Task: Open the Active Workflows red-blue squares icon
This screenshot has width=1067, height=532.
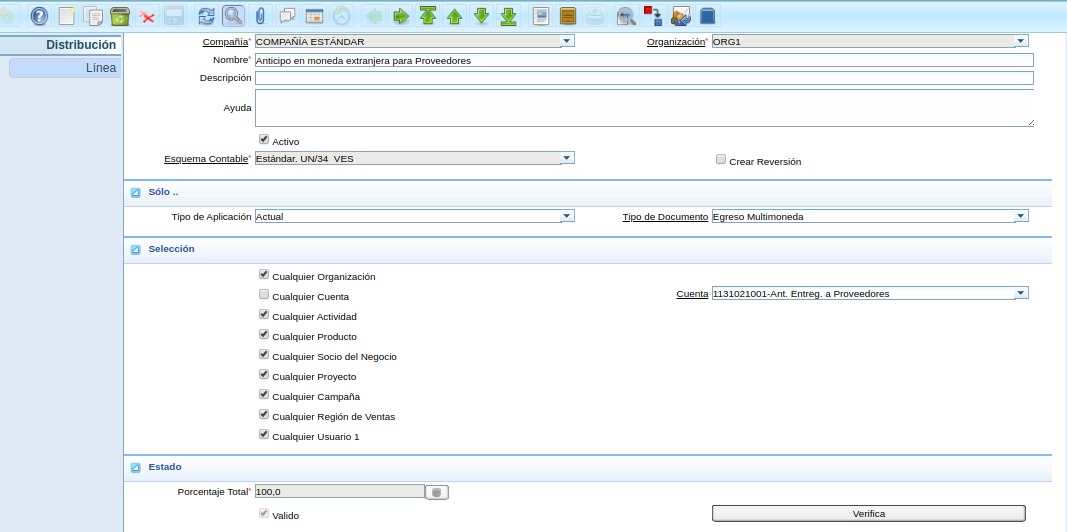Action: click(653, 15)
